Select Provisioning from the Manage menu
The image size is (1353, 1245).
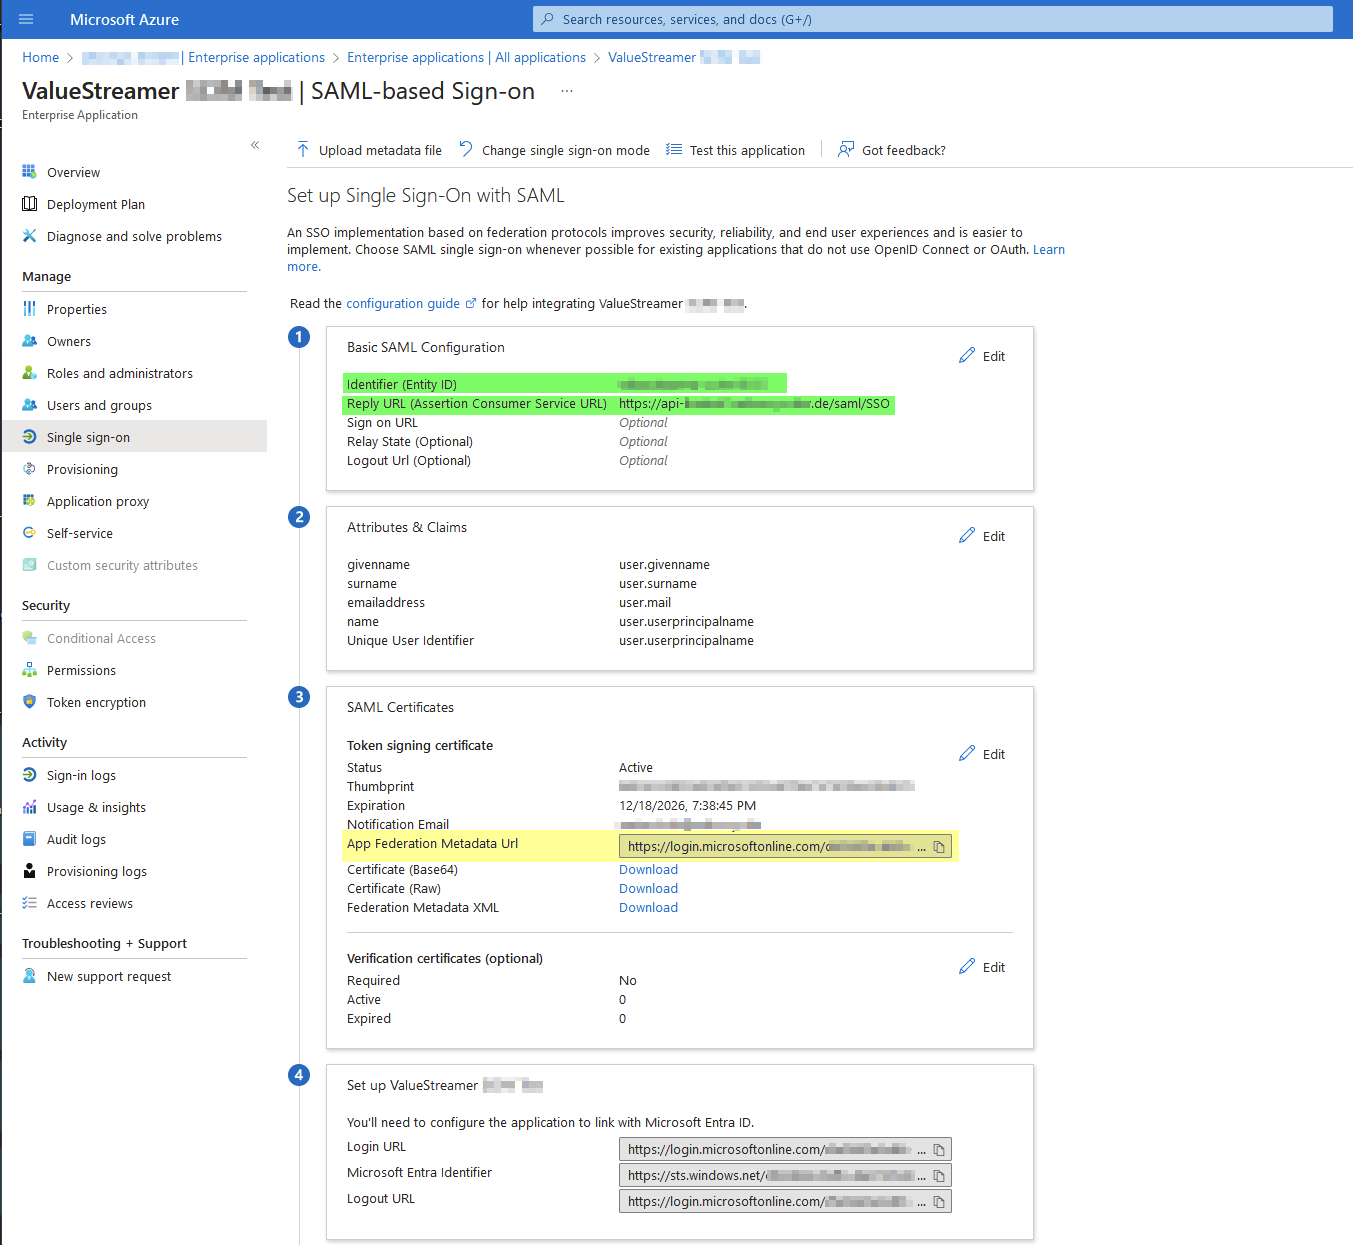[x=82, y=470]
